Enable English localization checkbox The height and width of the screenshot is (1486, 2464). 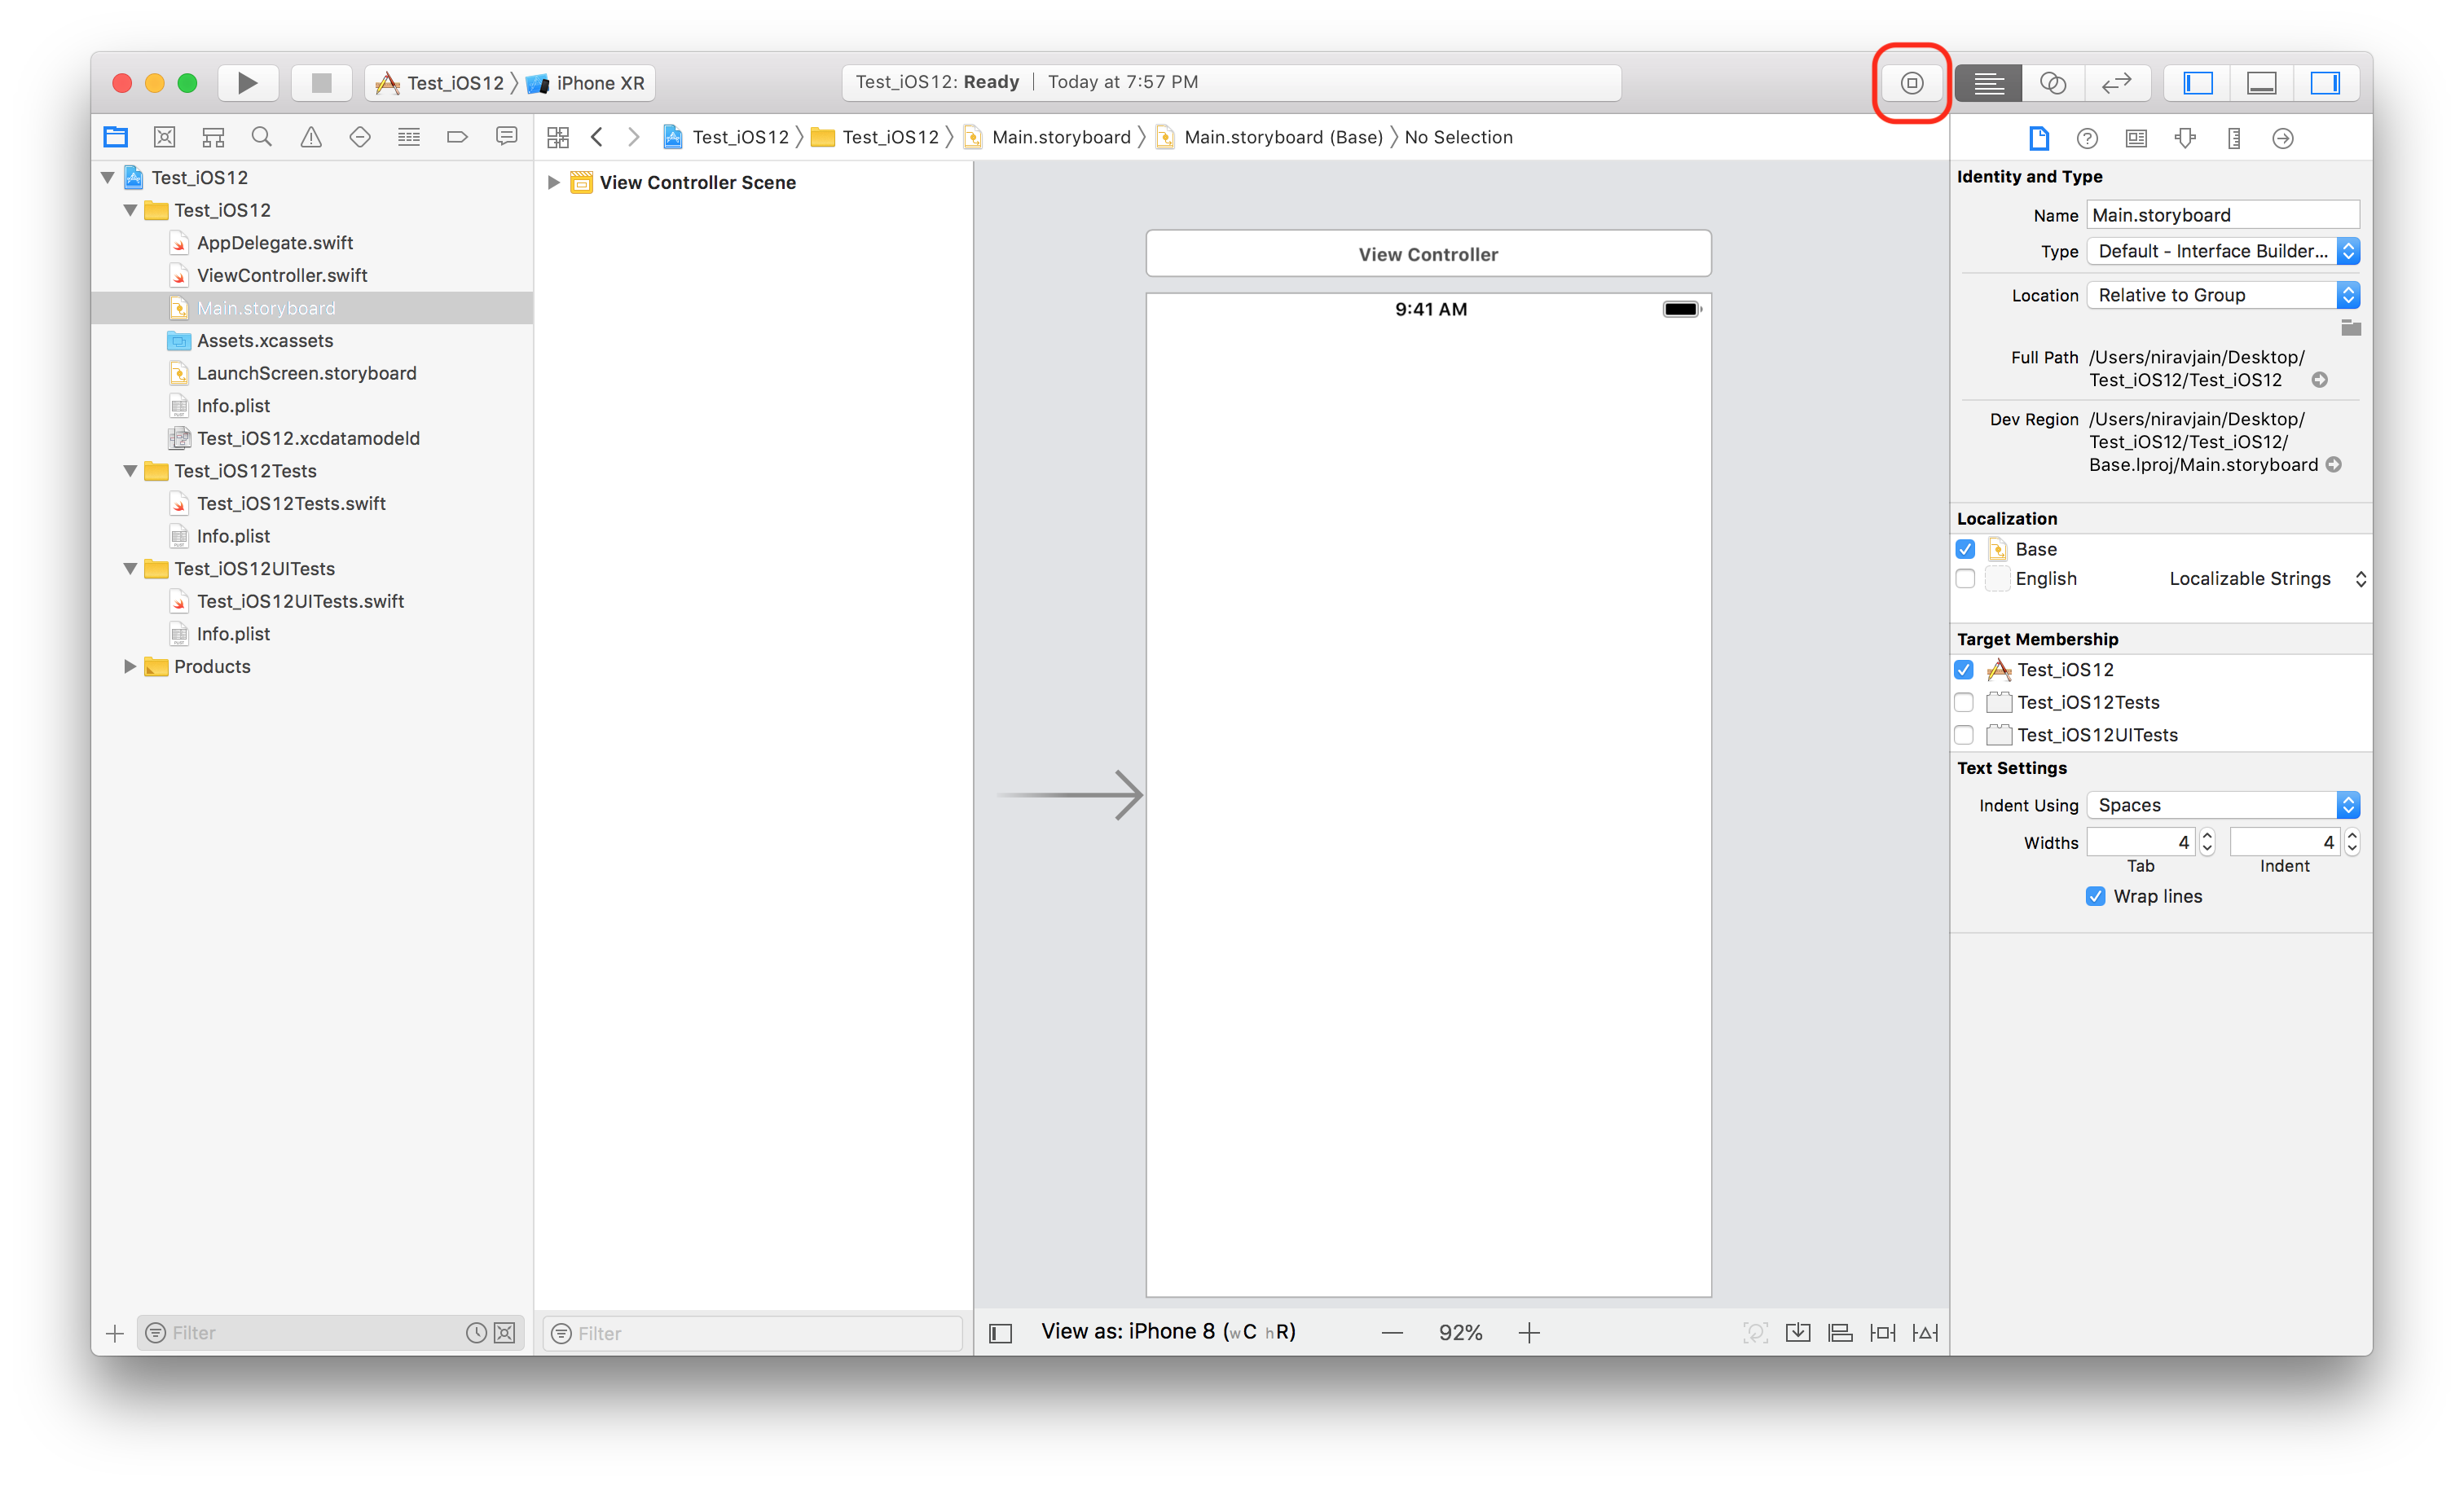click(x=1965, y=579)
